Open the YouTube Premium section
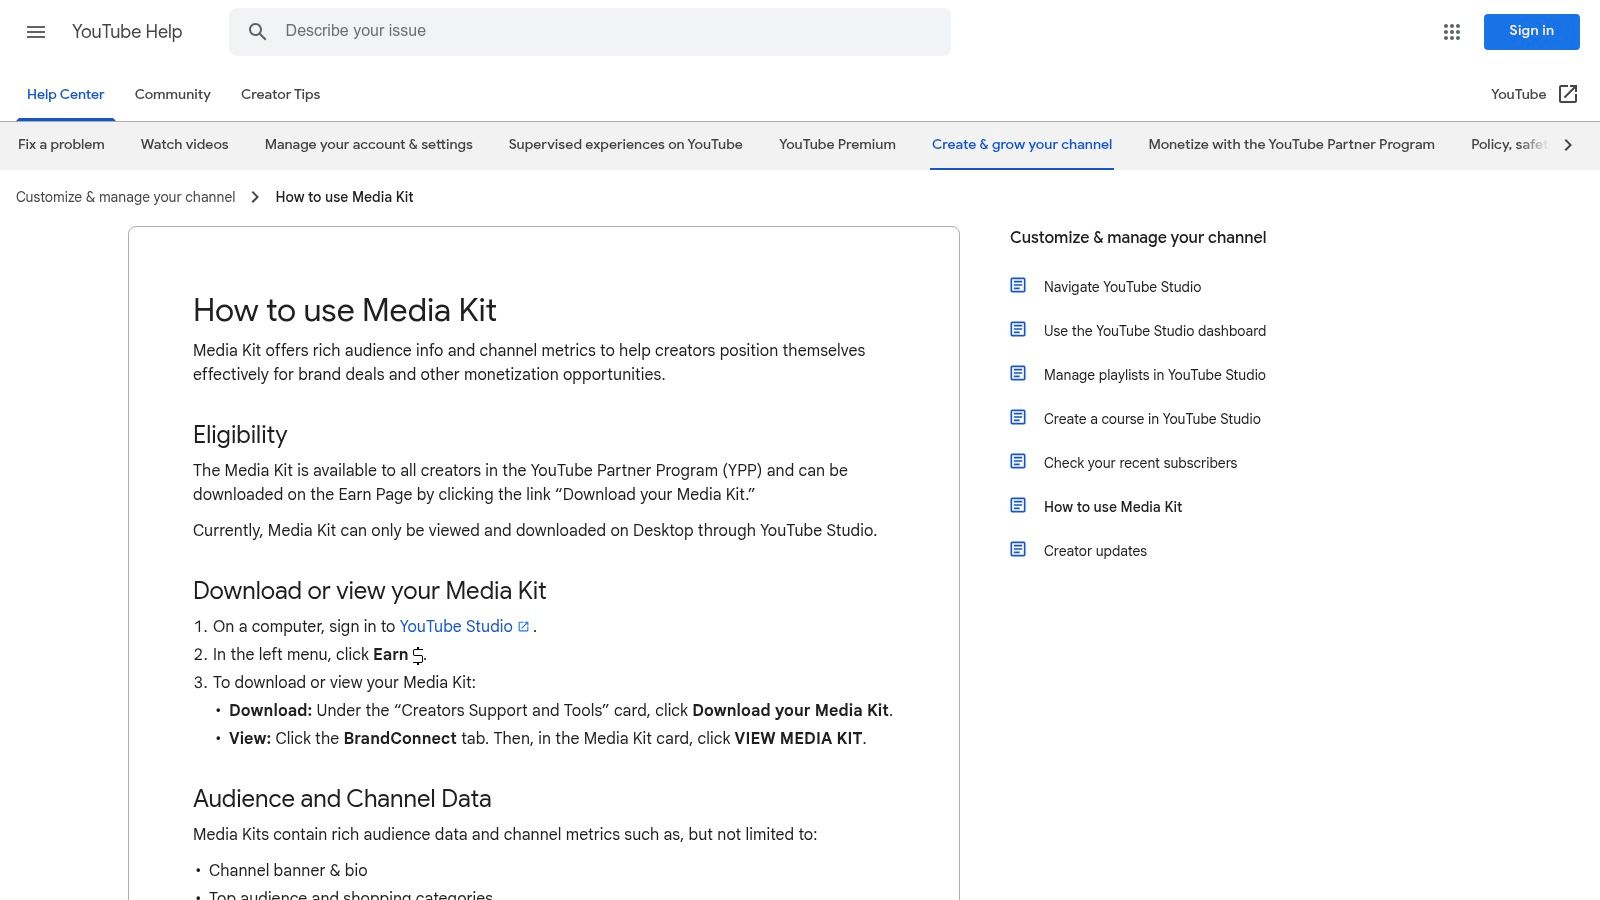Screen dimensions: 1600x900 (836, 144)
